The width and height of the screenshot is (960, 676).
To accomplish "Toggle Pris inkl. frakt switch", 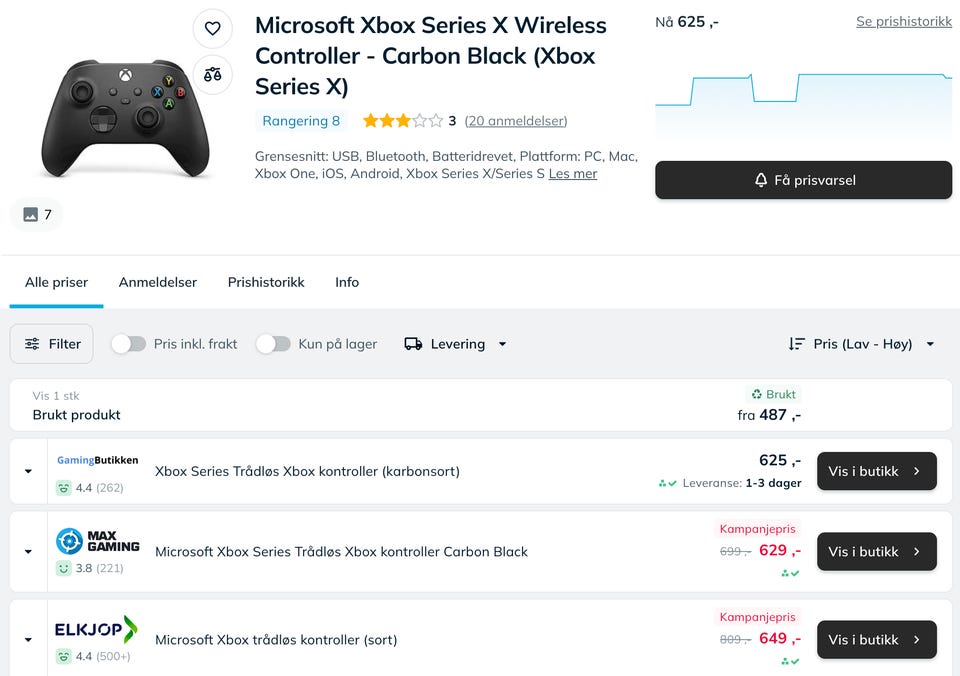I will tap(129, 344).
